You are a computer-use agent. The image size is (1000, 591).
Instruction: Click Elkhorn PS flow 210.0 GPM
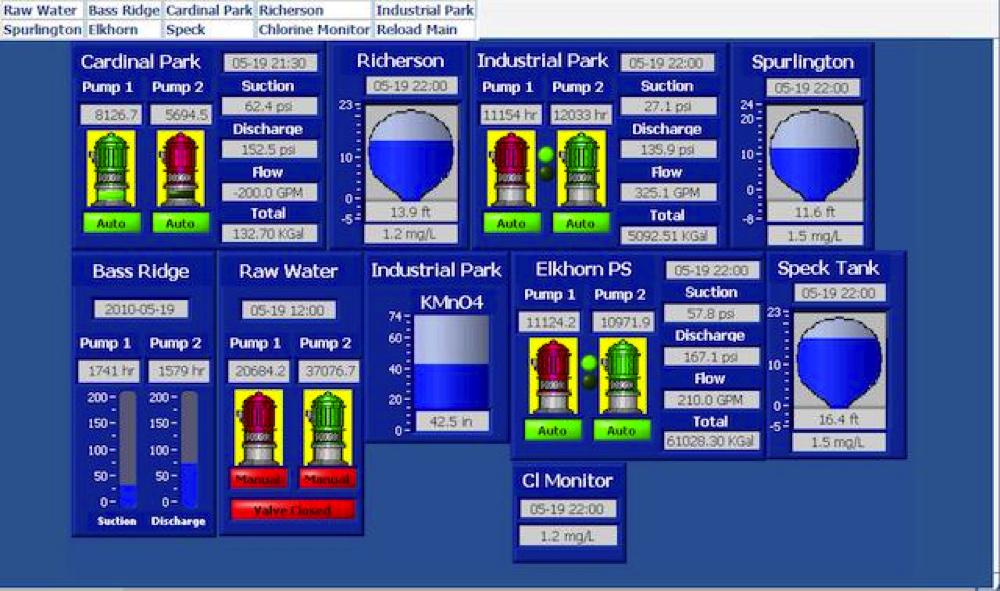[x=711, y=400]
